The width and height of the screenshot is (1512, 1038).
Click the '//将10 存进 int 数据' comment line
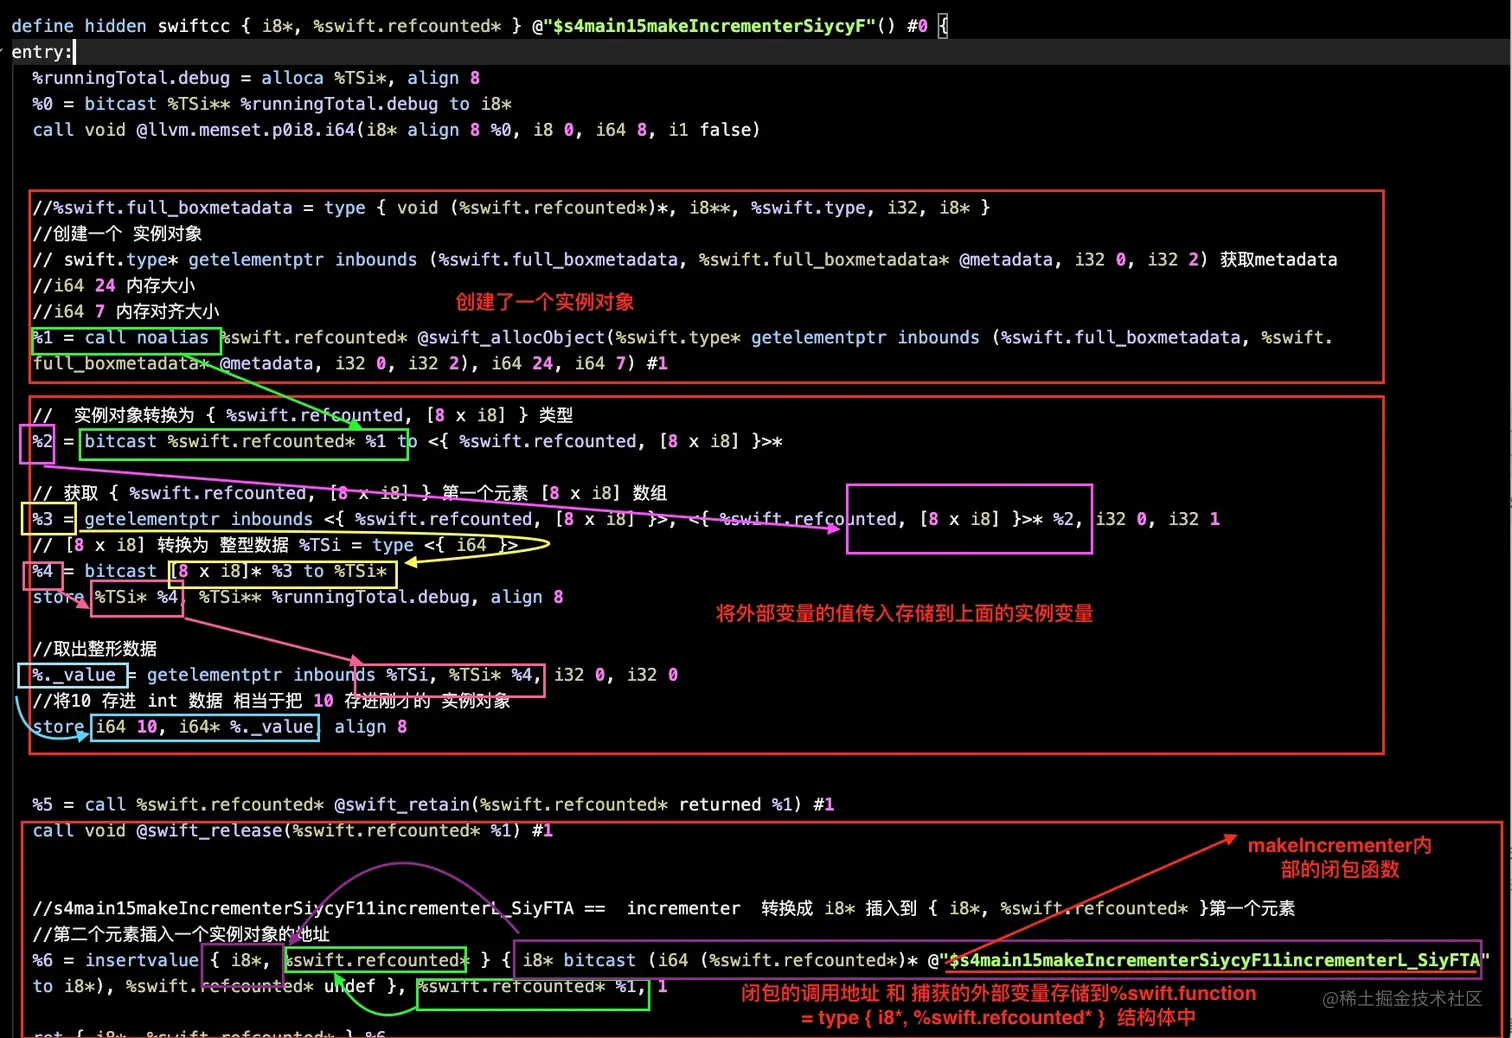point(271,701)
